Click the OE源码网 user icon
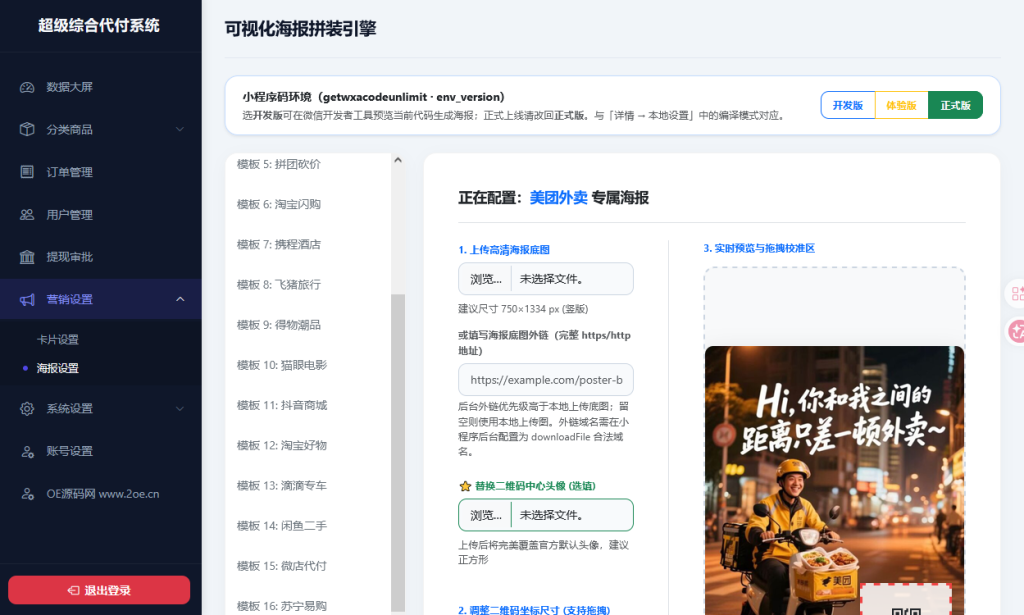Viewport: 1024px width, 615px height. (27, 494)
